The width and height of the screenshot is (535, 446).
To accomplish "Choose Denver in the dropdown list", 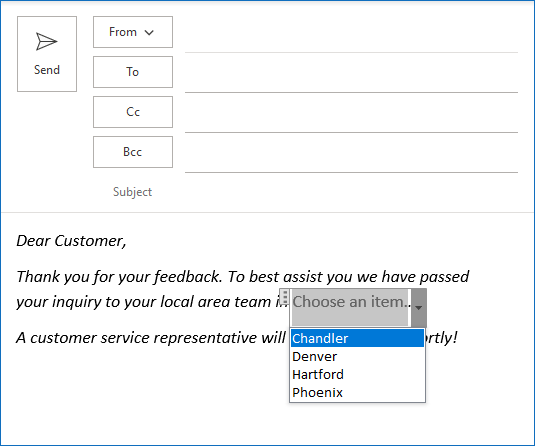I will (x=357, y=356).
